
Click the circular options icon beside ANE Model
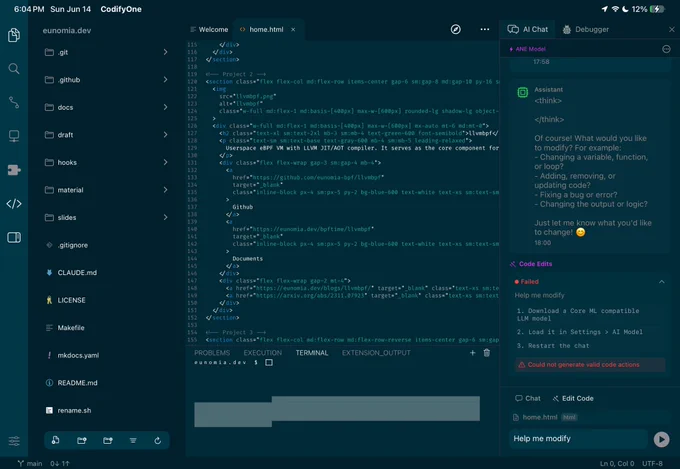[666, 49]
